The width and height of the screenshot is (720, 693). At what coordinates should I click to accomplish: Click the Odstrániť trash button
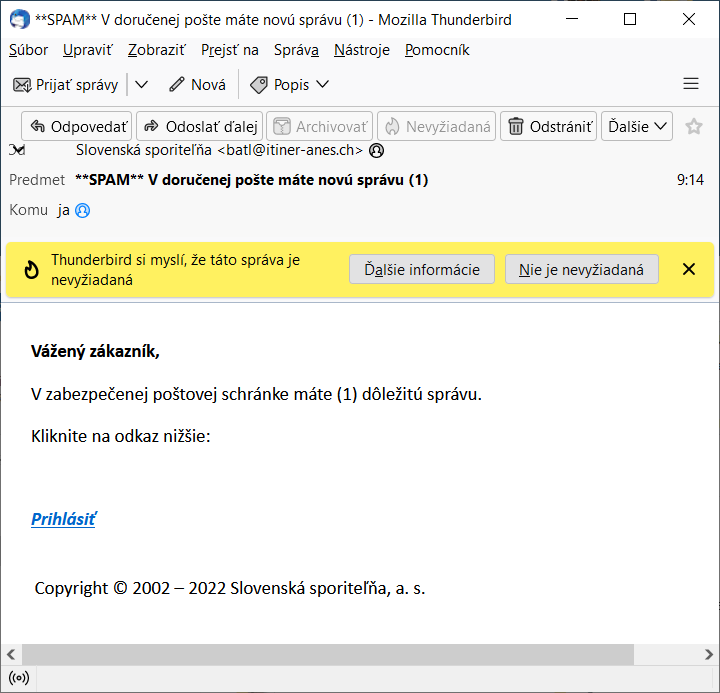point(548,127)
